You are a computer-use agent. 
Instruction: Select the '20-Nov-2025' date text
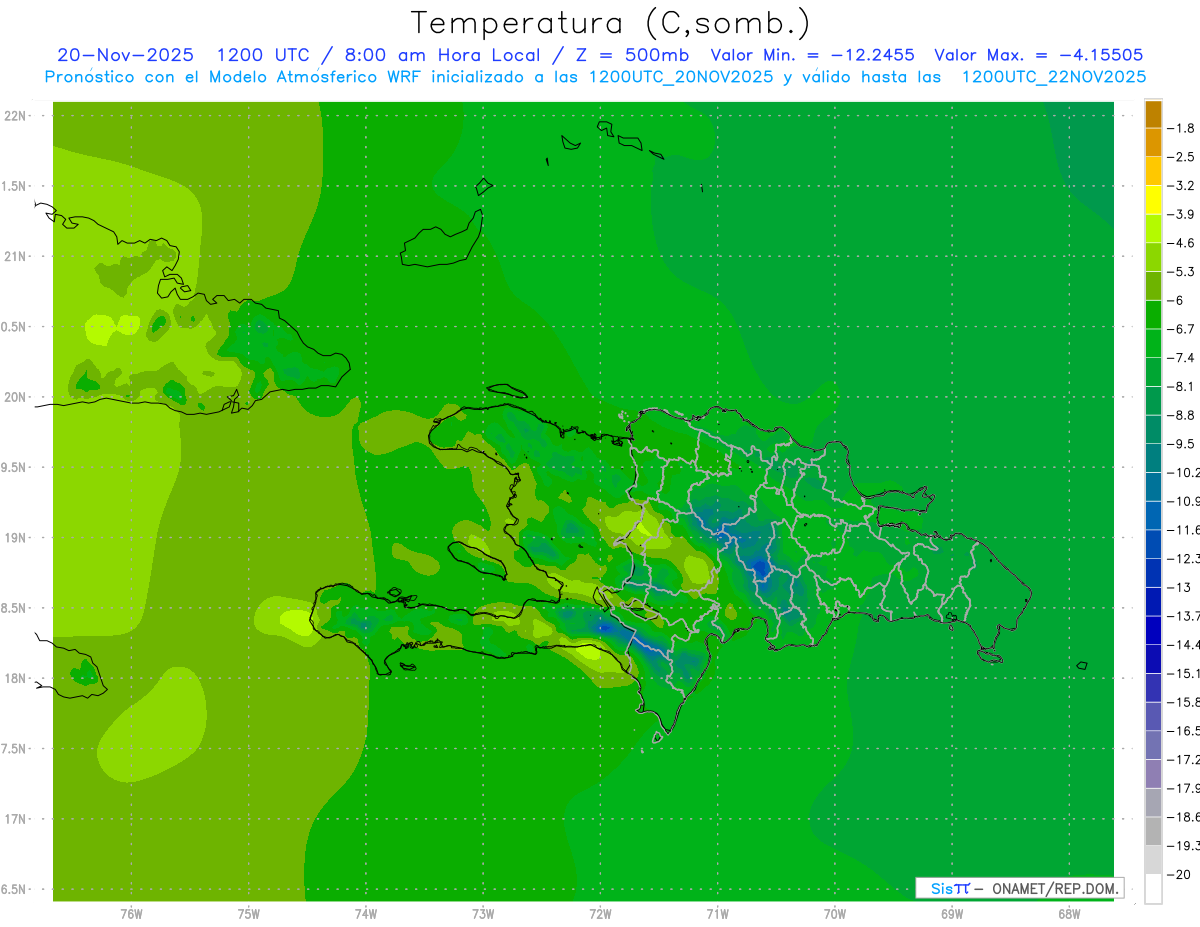click(x=126, y=55)
